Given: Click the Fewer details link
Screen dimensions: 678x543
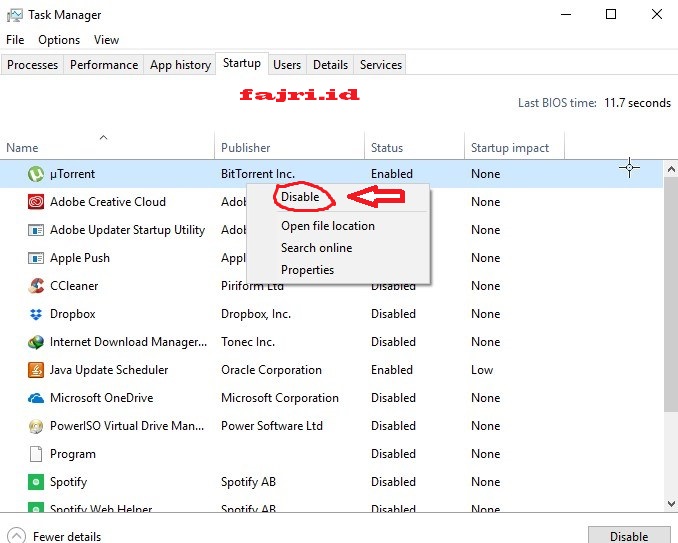Looking at the screenshot, I should (x=67, y=537).
